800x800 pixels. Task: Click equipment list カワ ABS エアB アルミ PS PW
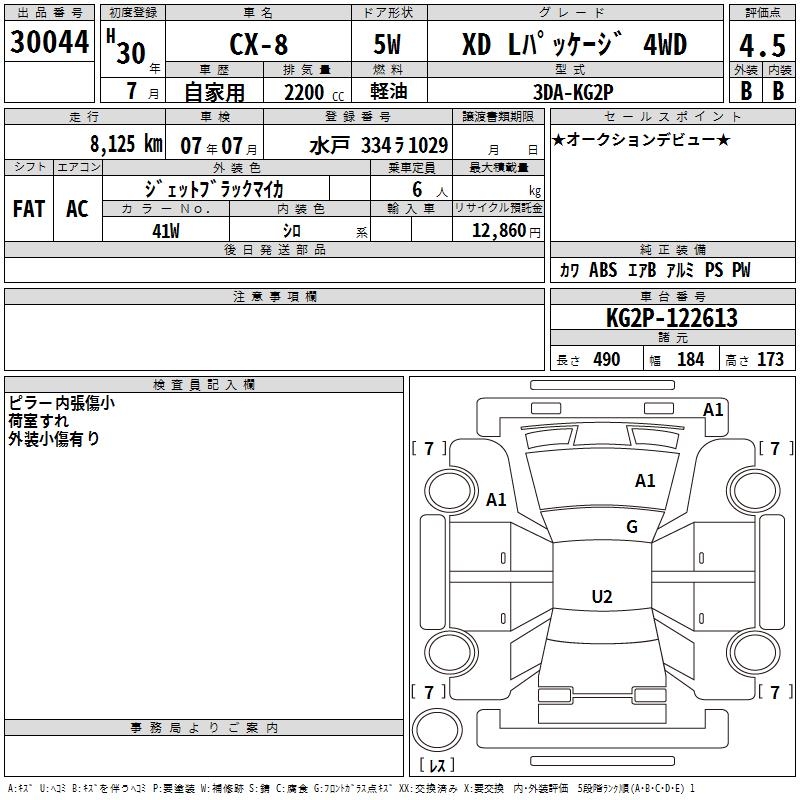point(655,270)
